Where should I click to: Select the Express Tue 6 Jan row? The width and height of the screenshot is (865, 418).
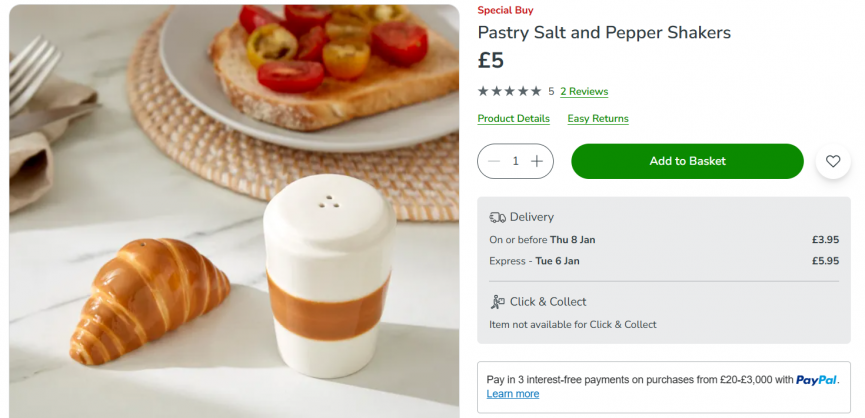coord(663,261)
